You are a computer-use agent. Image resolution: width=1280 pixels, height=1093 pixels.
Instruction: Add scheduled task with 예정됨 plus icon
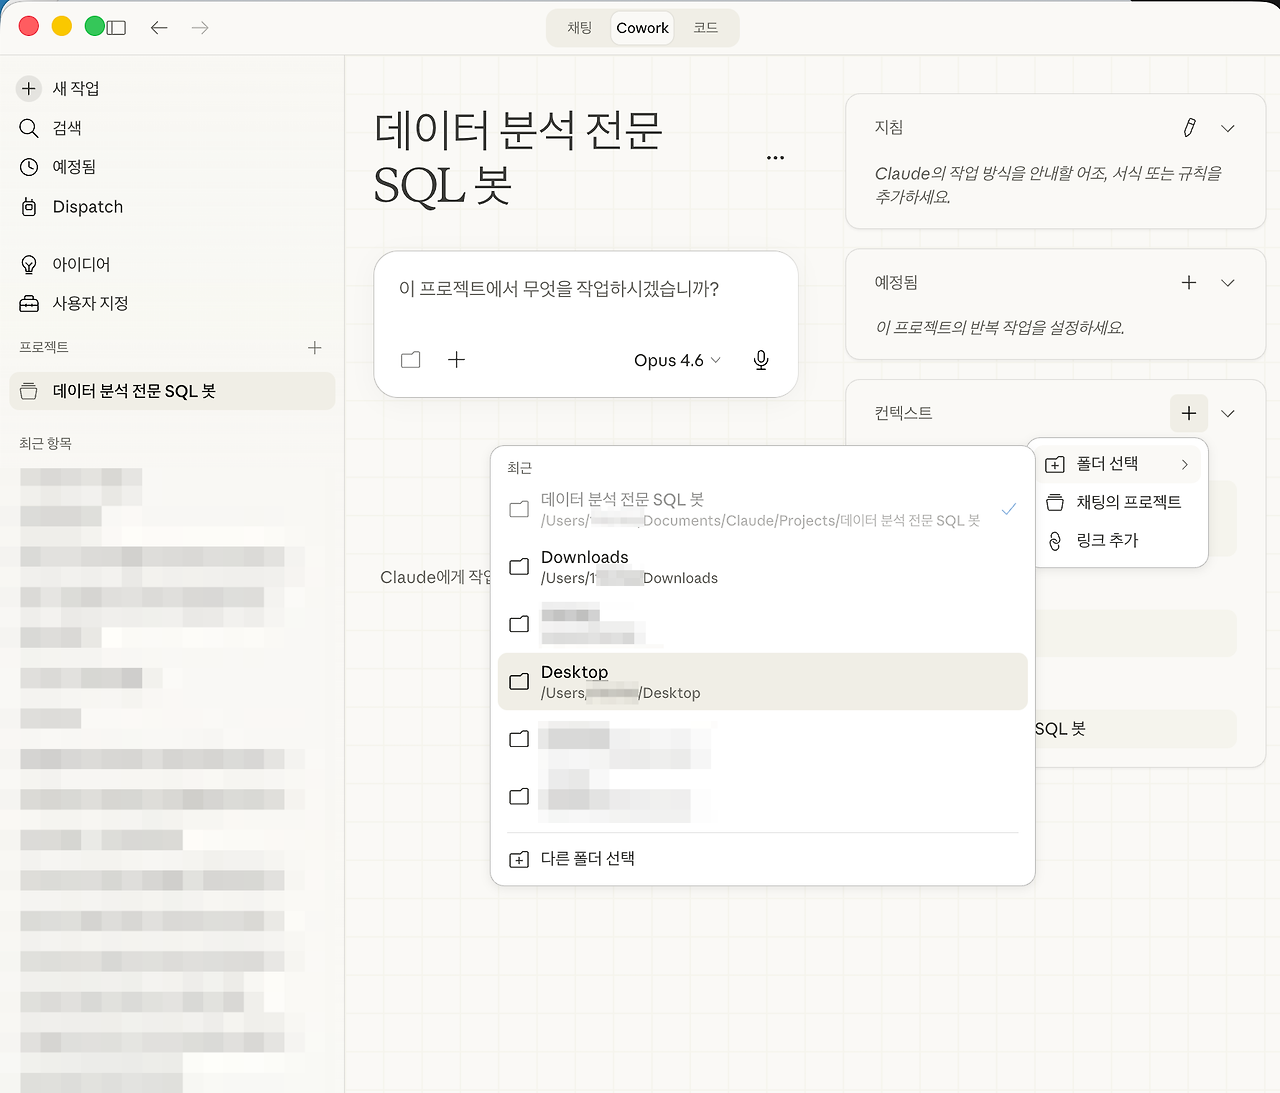(x=1189, y=283)
